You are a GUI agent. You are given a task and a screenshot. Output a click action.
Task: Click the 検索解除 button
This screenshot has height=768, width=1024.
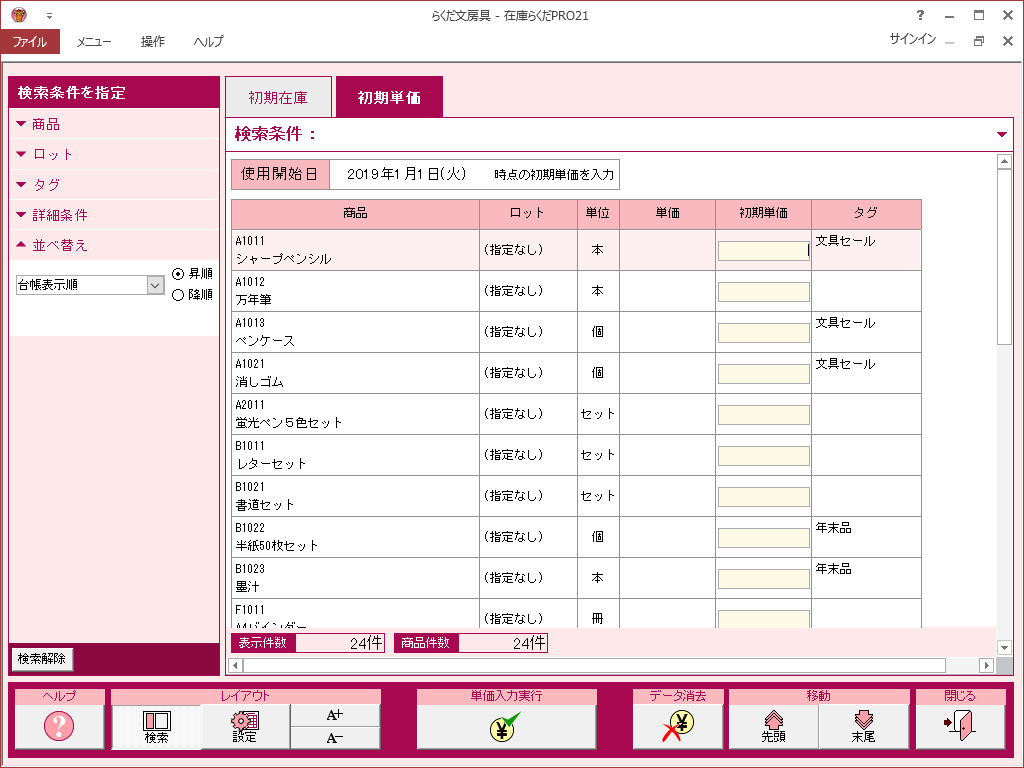[42, 659]
